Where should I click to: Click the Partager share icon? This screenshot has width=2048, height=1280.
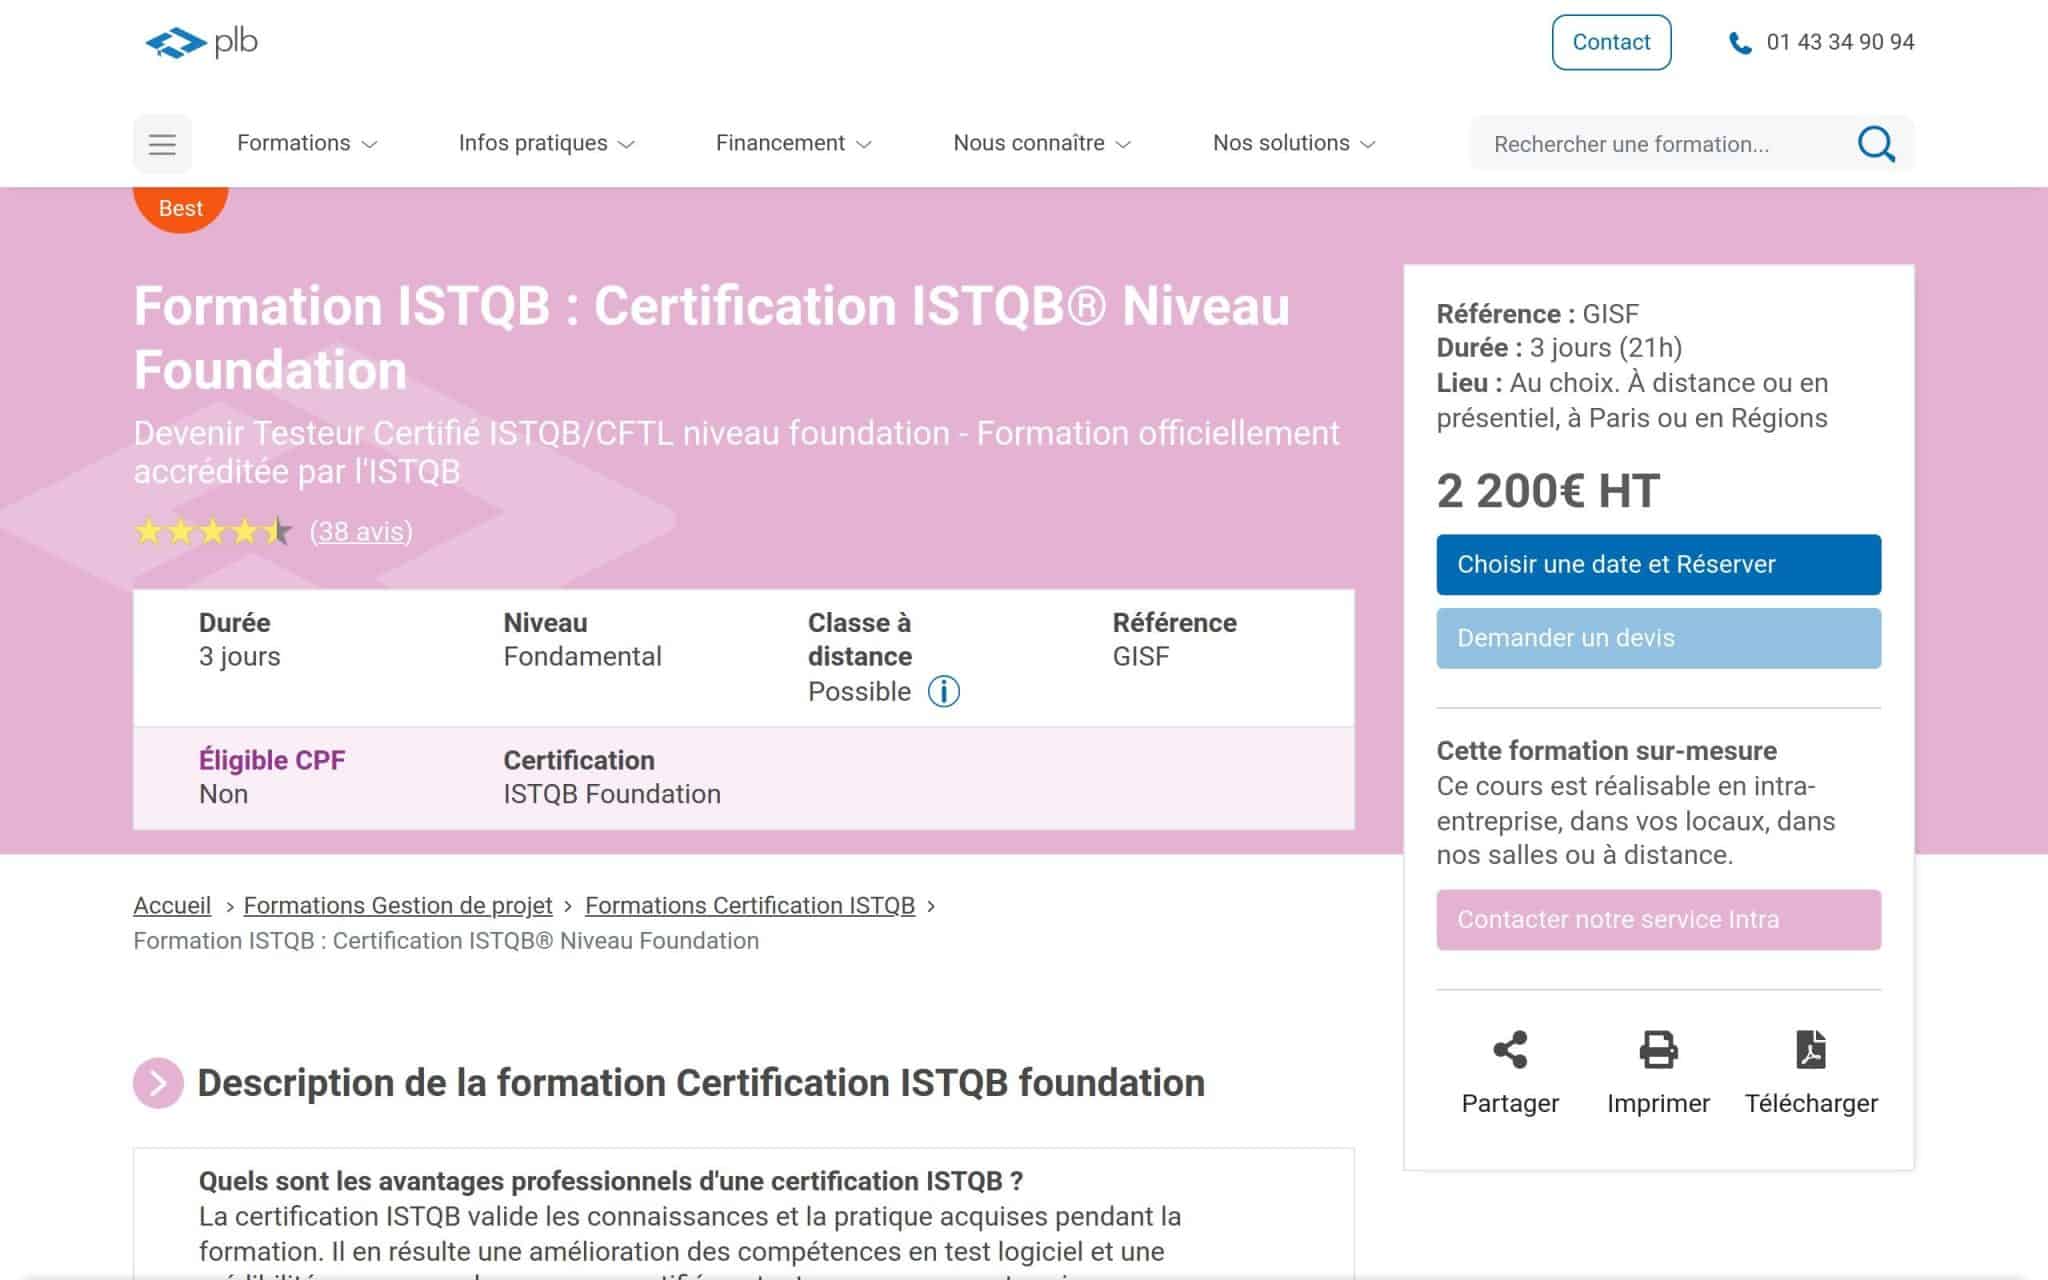[1510, 1050]
